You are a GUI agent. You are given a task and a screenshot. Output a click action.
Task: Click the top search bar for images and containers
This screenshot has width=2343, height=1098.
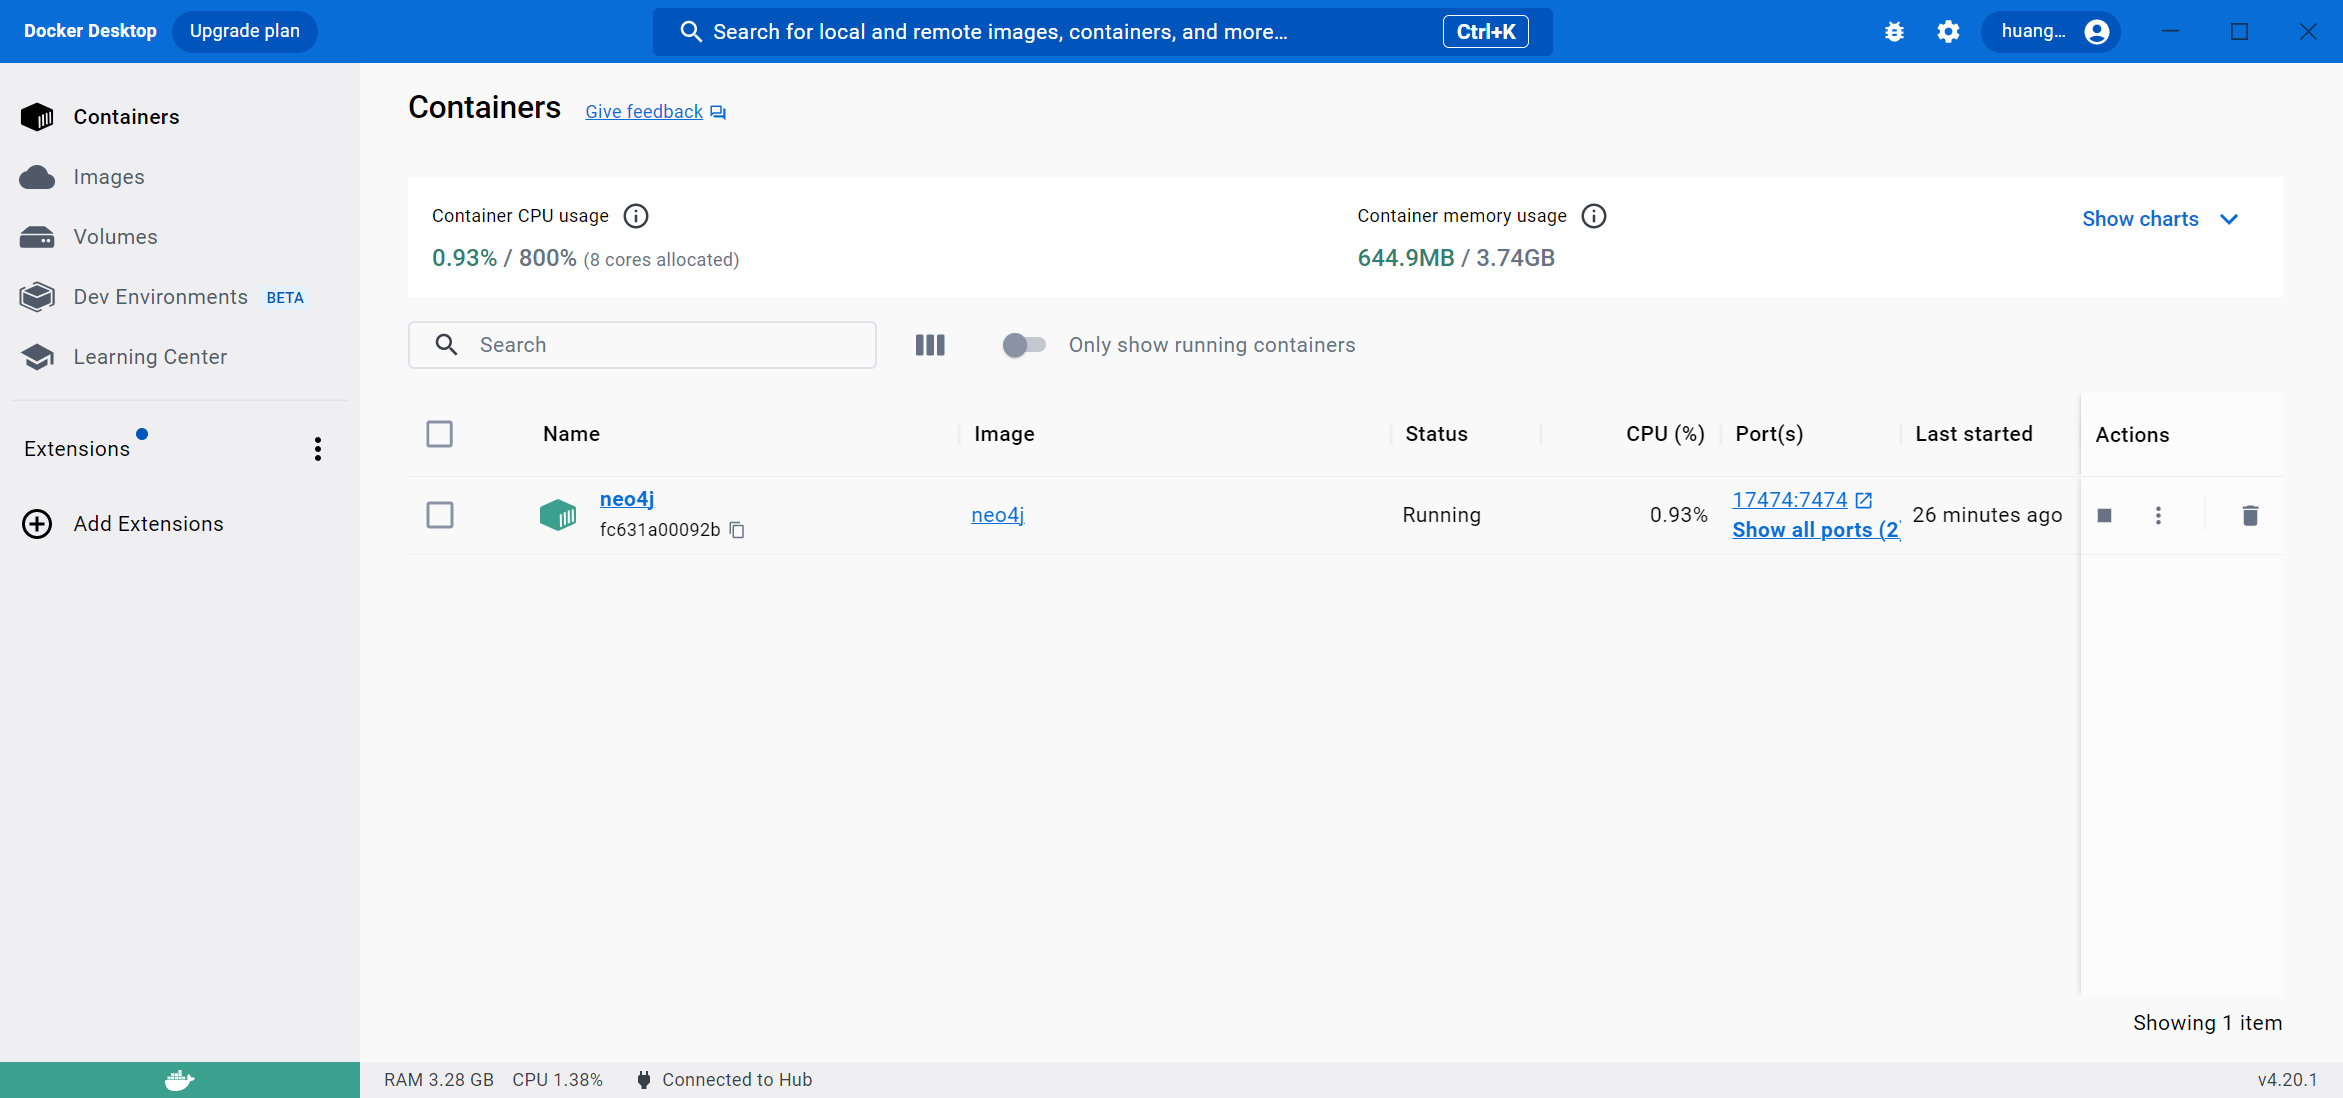[1102, 32]
